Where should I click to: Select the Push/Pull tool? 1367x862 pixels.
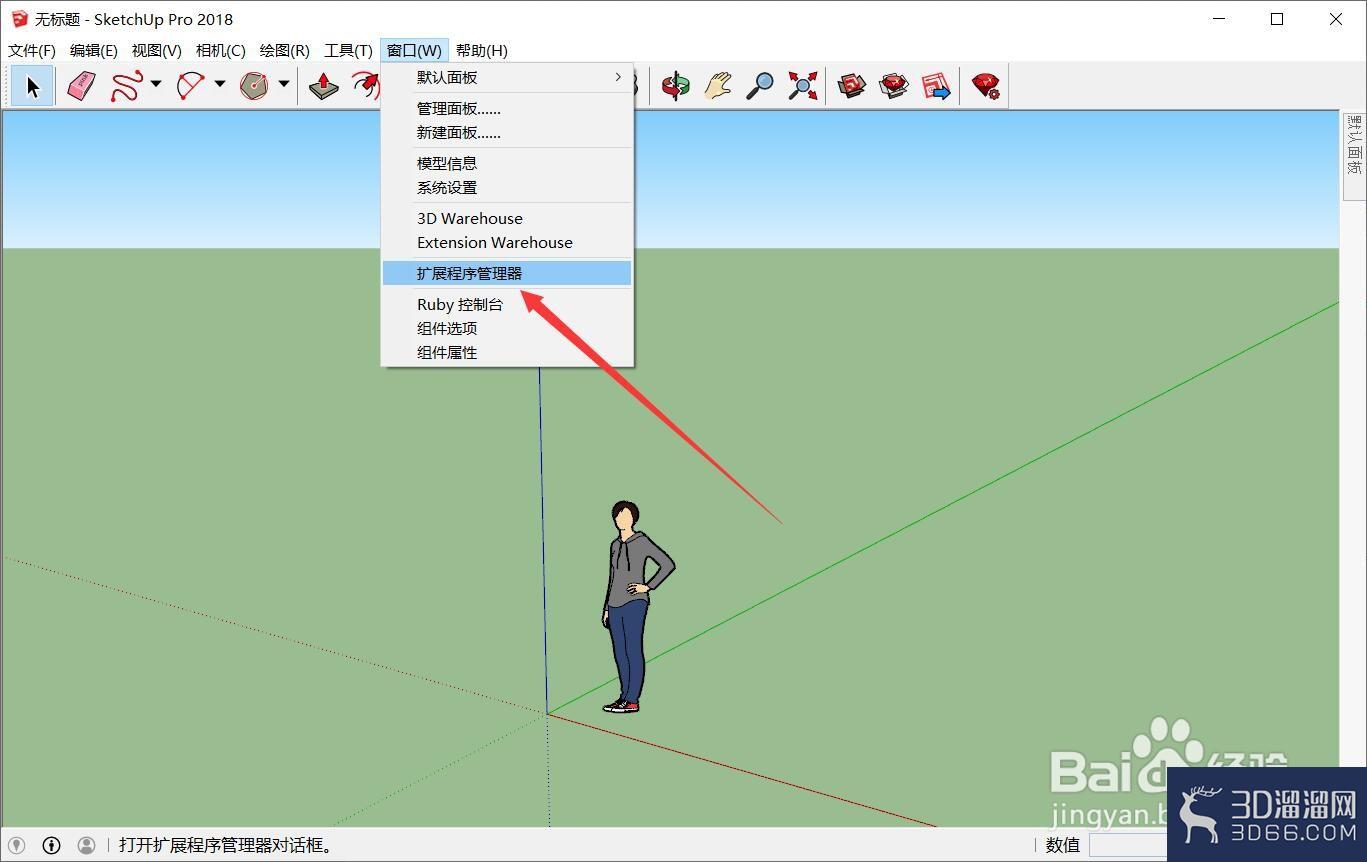[323, 86]
